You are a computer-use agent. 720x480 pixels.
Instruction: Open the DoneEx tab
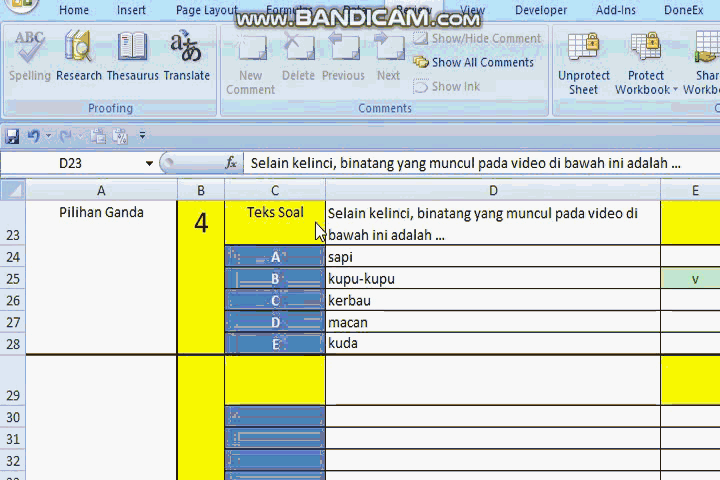(683, 10)
